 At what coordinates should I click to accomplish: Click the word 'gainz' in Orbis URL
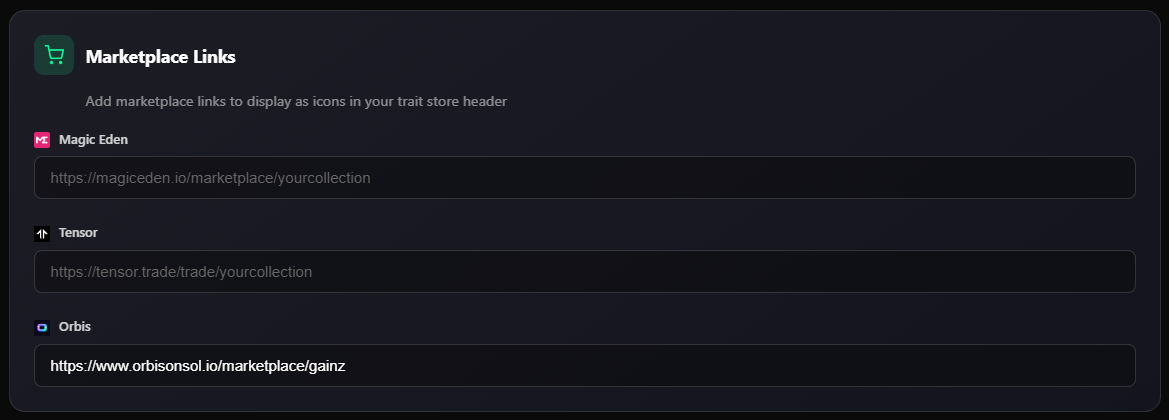pyautogui.click(x=326, y=366)
